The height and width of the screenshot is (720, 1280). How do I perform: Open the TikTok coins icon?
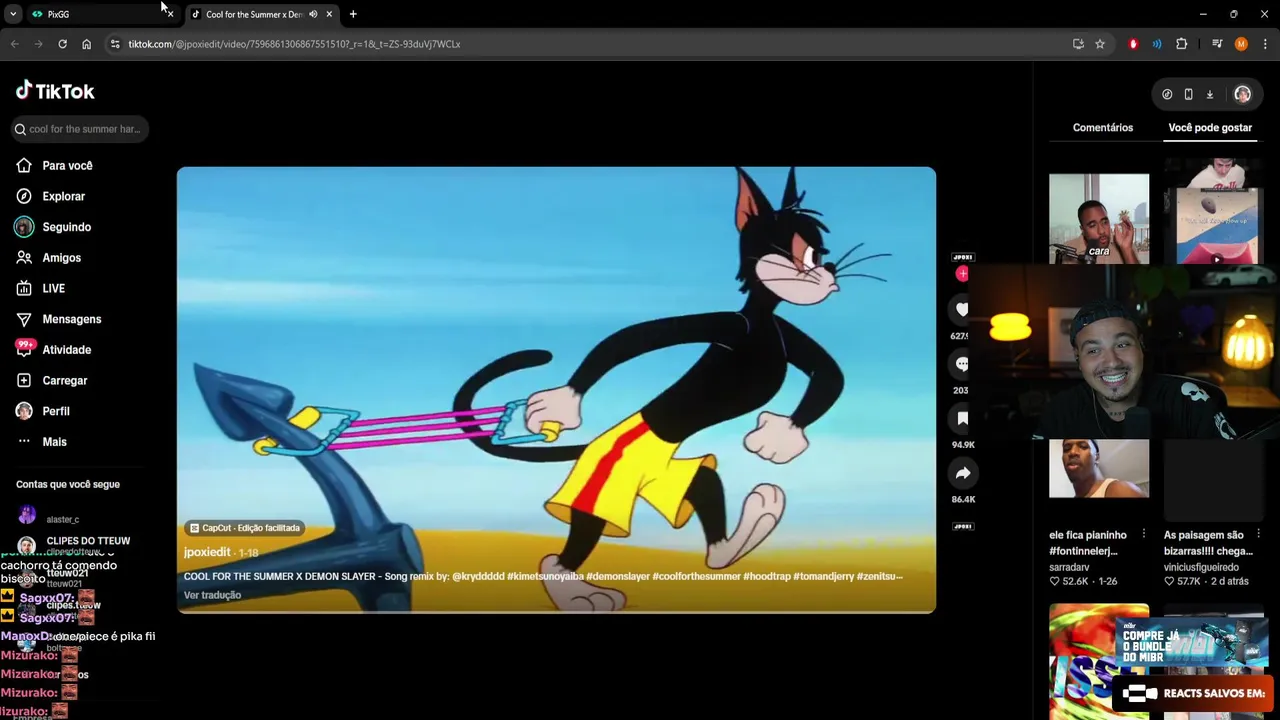(1167, 94)
